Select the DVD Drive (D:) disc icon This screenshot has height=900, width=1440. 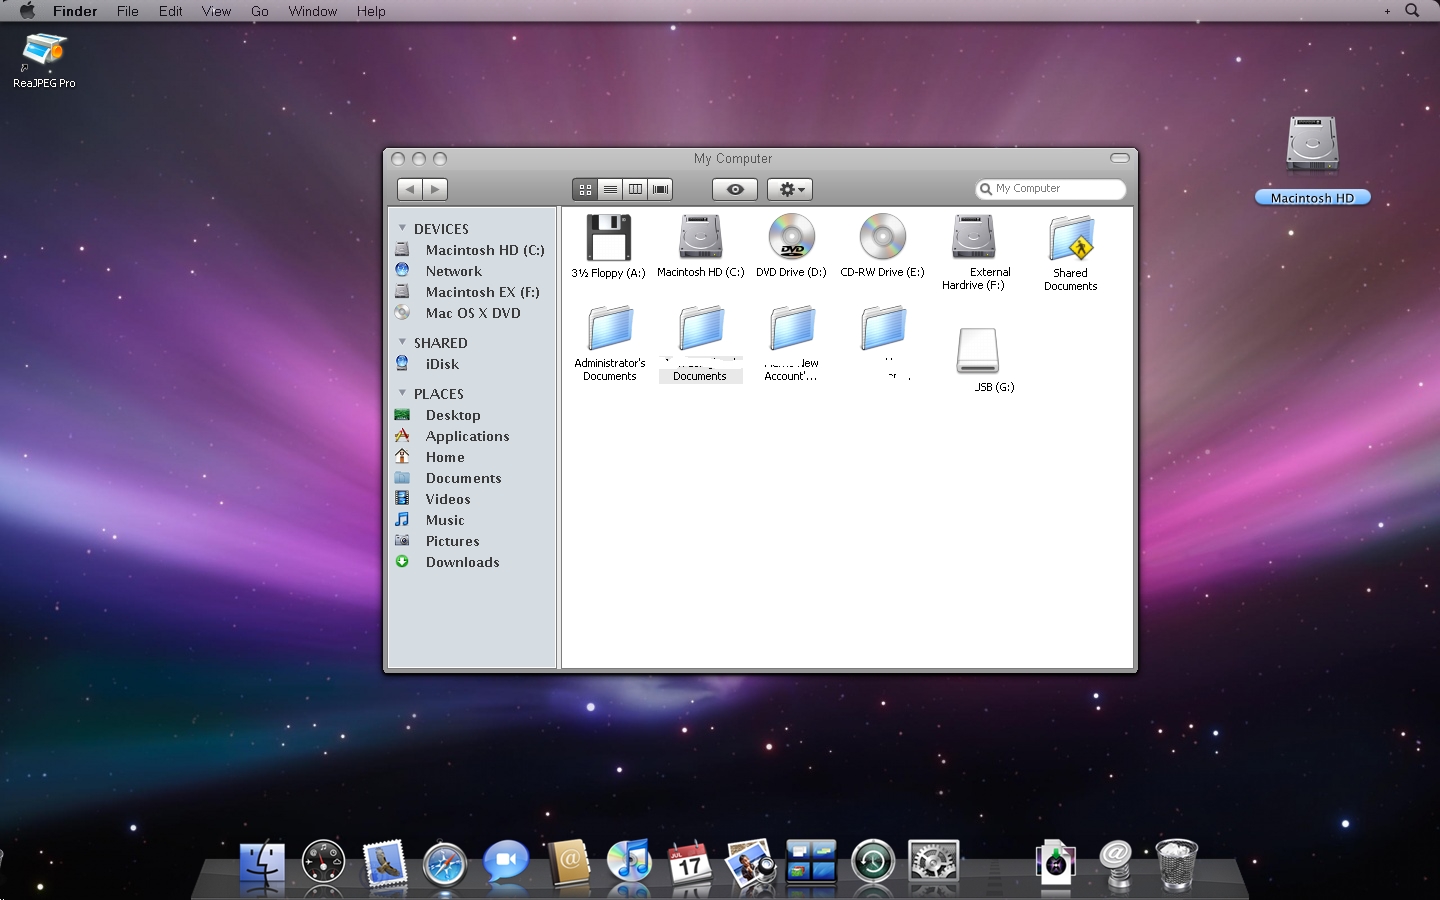pyautogui.click(x=791, y=237)
